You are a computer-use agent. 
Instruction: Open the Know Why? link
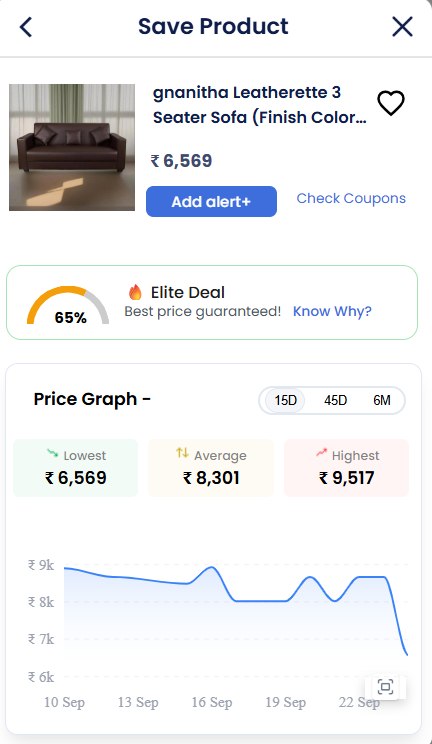coord(332,311)
